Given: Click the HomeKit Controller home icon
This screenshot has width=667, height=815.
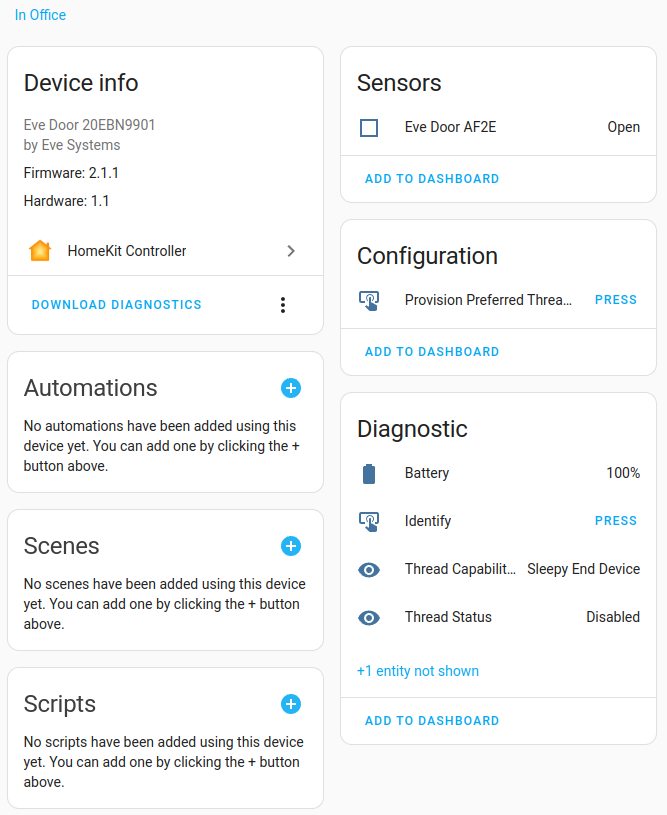Looking at the screenshot, I should pos(40,251).
